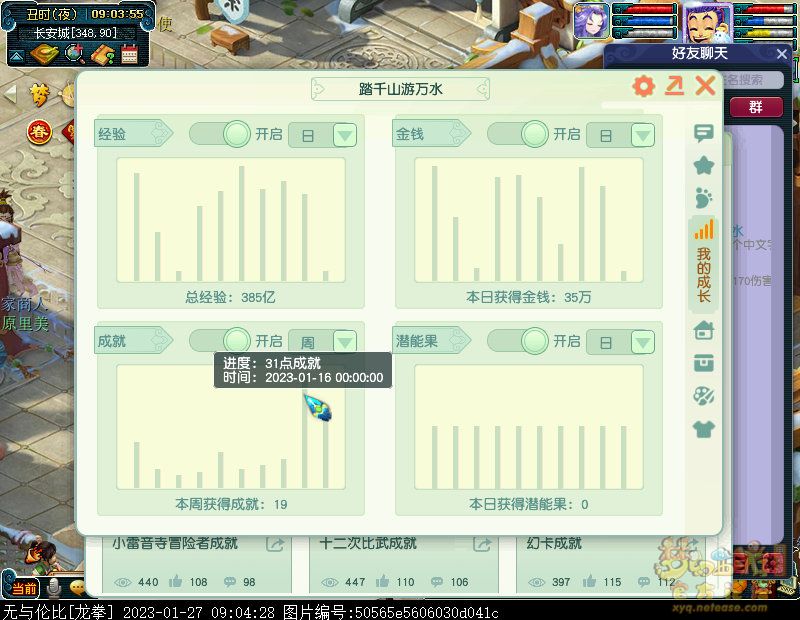800x620 pixels.
Task: Expand the 经验 period dropdown
Action: (x=345, y=135)
